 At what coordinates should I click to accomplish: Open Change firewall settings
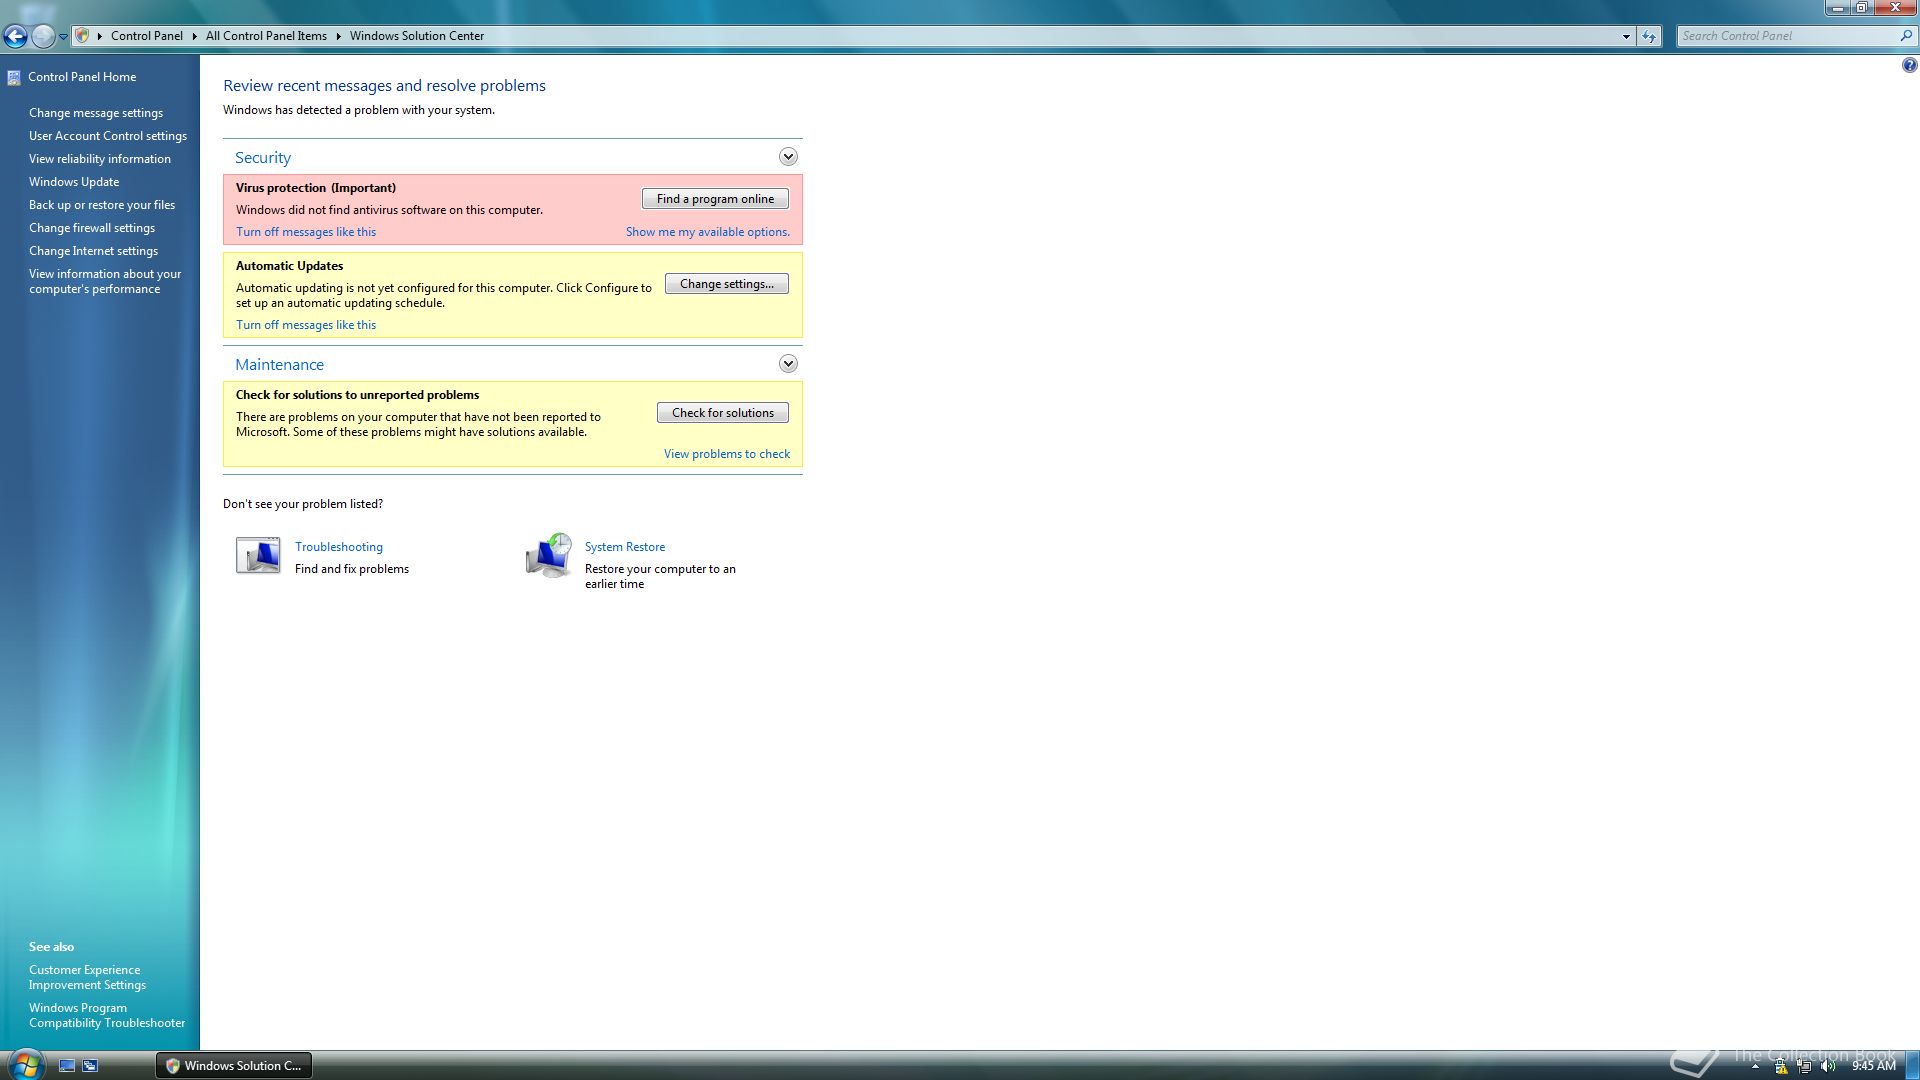(92, 228)
